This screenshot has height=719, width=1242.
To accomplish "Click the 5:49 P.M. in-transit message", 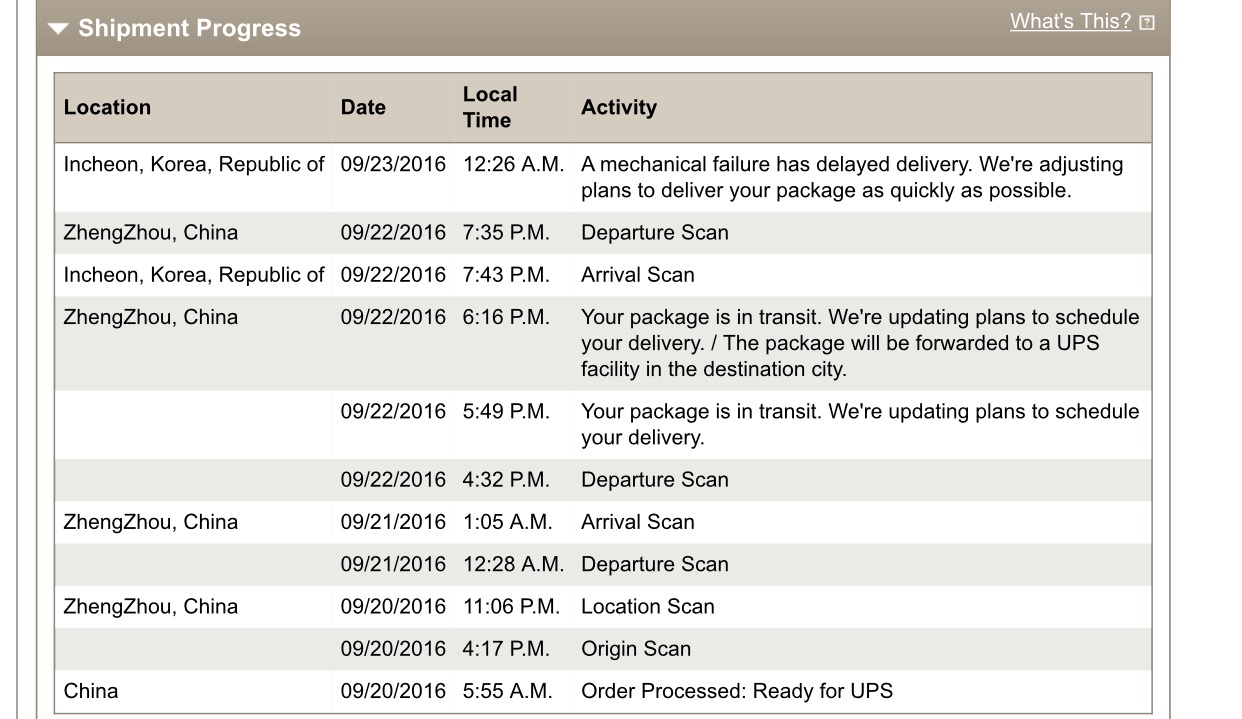I will click(860, 424).
